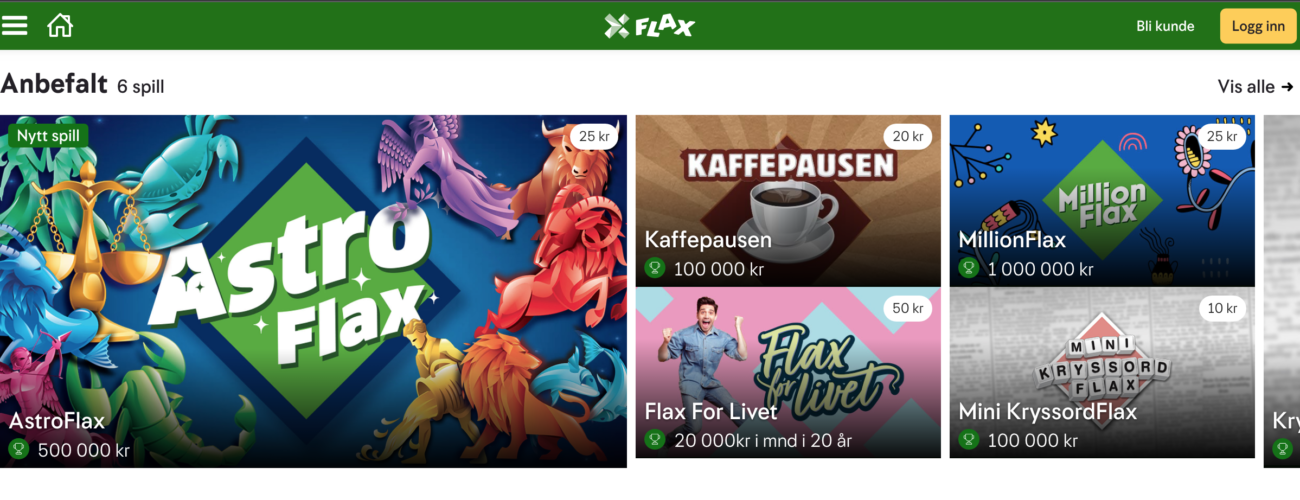
Task: Go to the home page icon
Action: (60, 26)
